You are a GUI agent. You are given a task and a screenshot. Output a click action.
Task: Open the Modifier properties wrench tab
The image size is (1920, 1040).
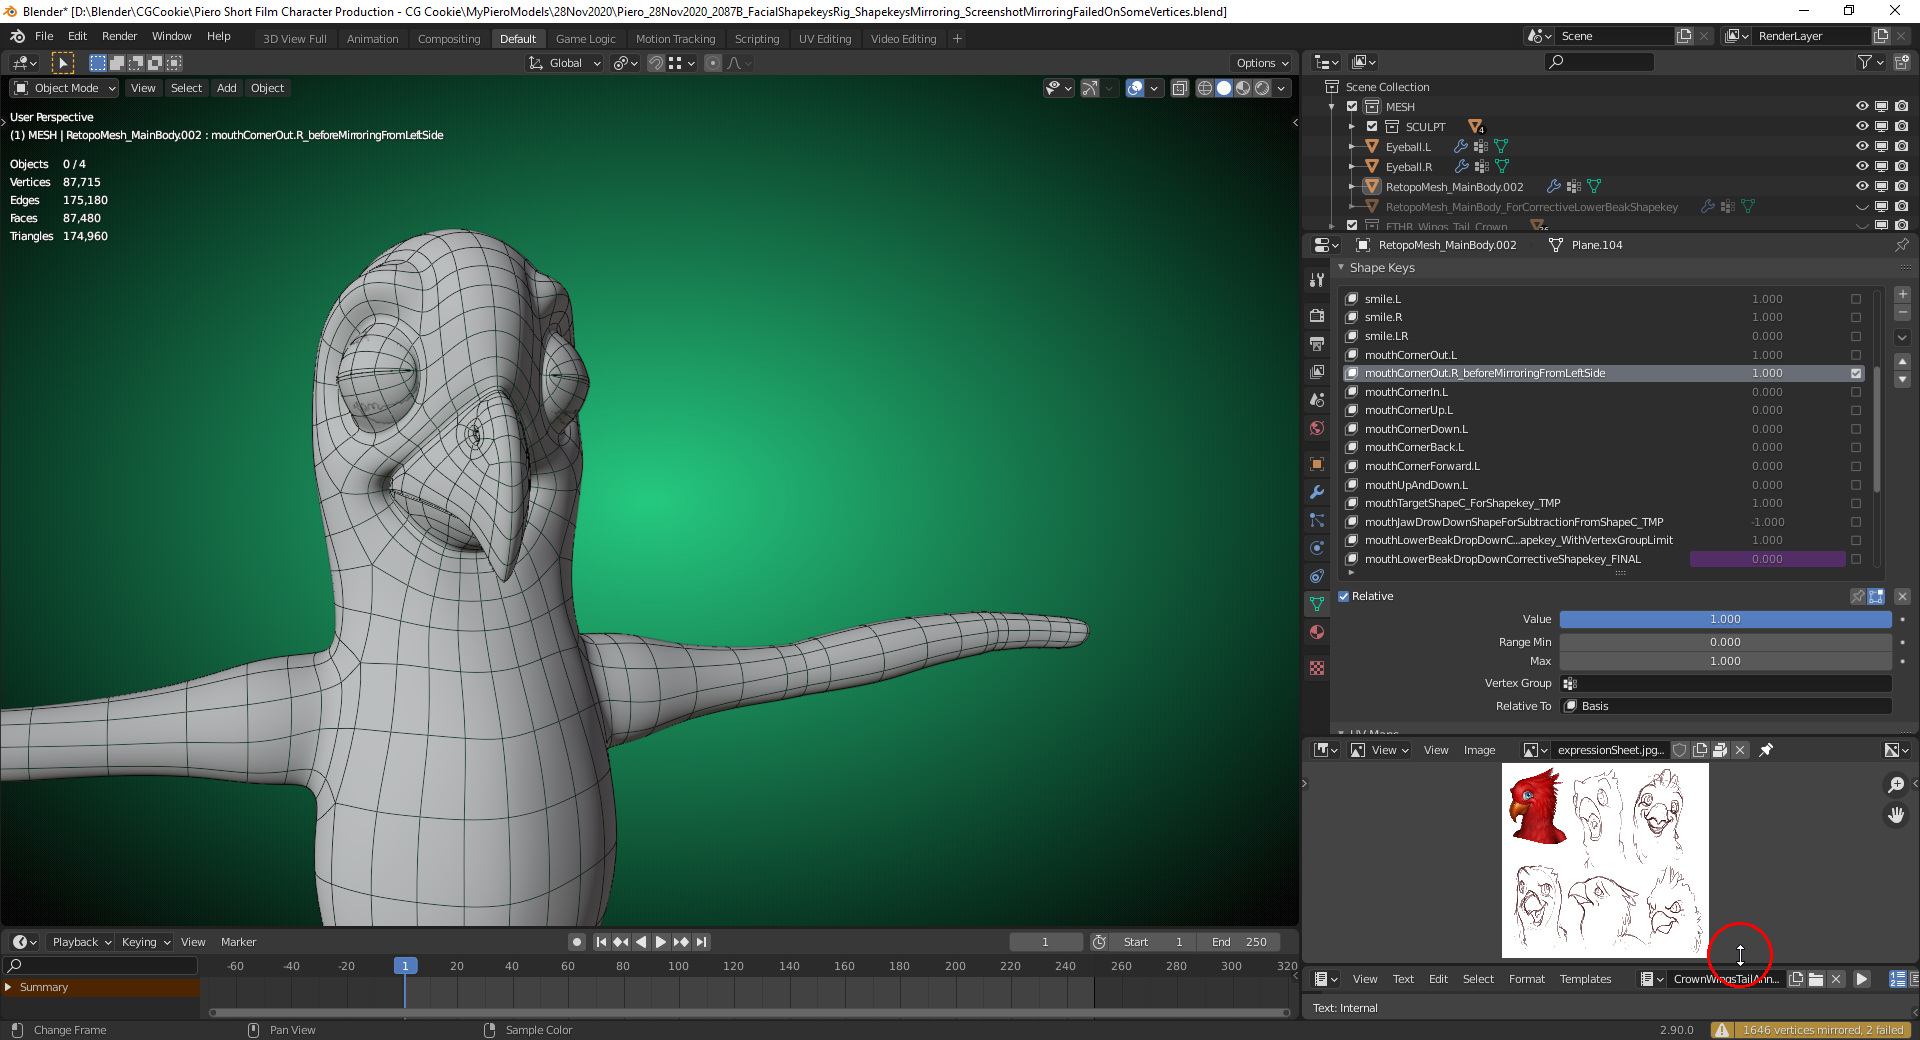(x=1317, y=492)
